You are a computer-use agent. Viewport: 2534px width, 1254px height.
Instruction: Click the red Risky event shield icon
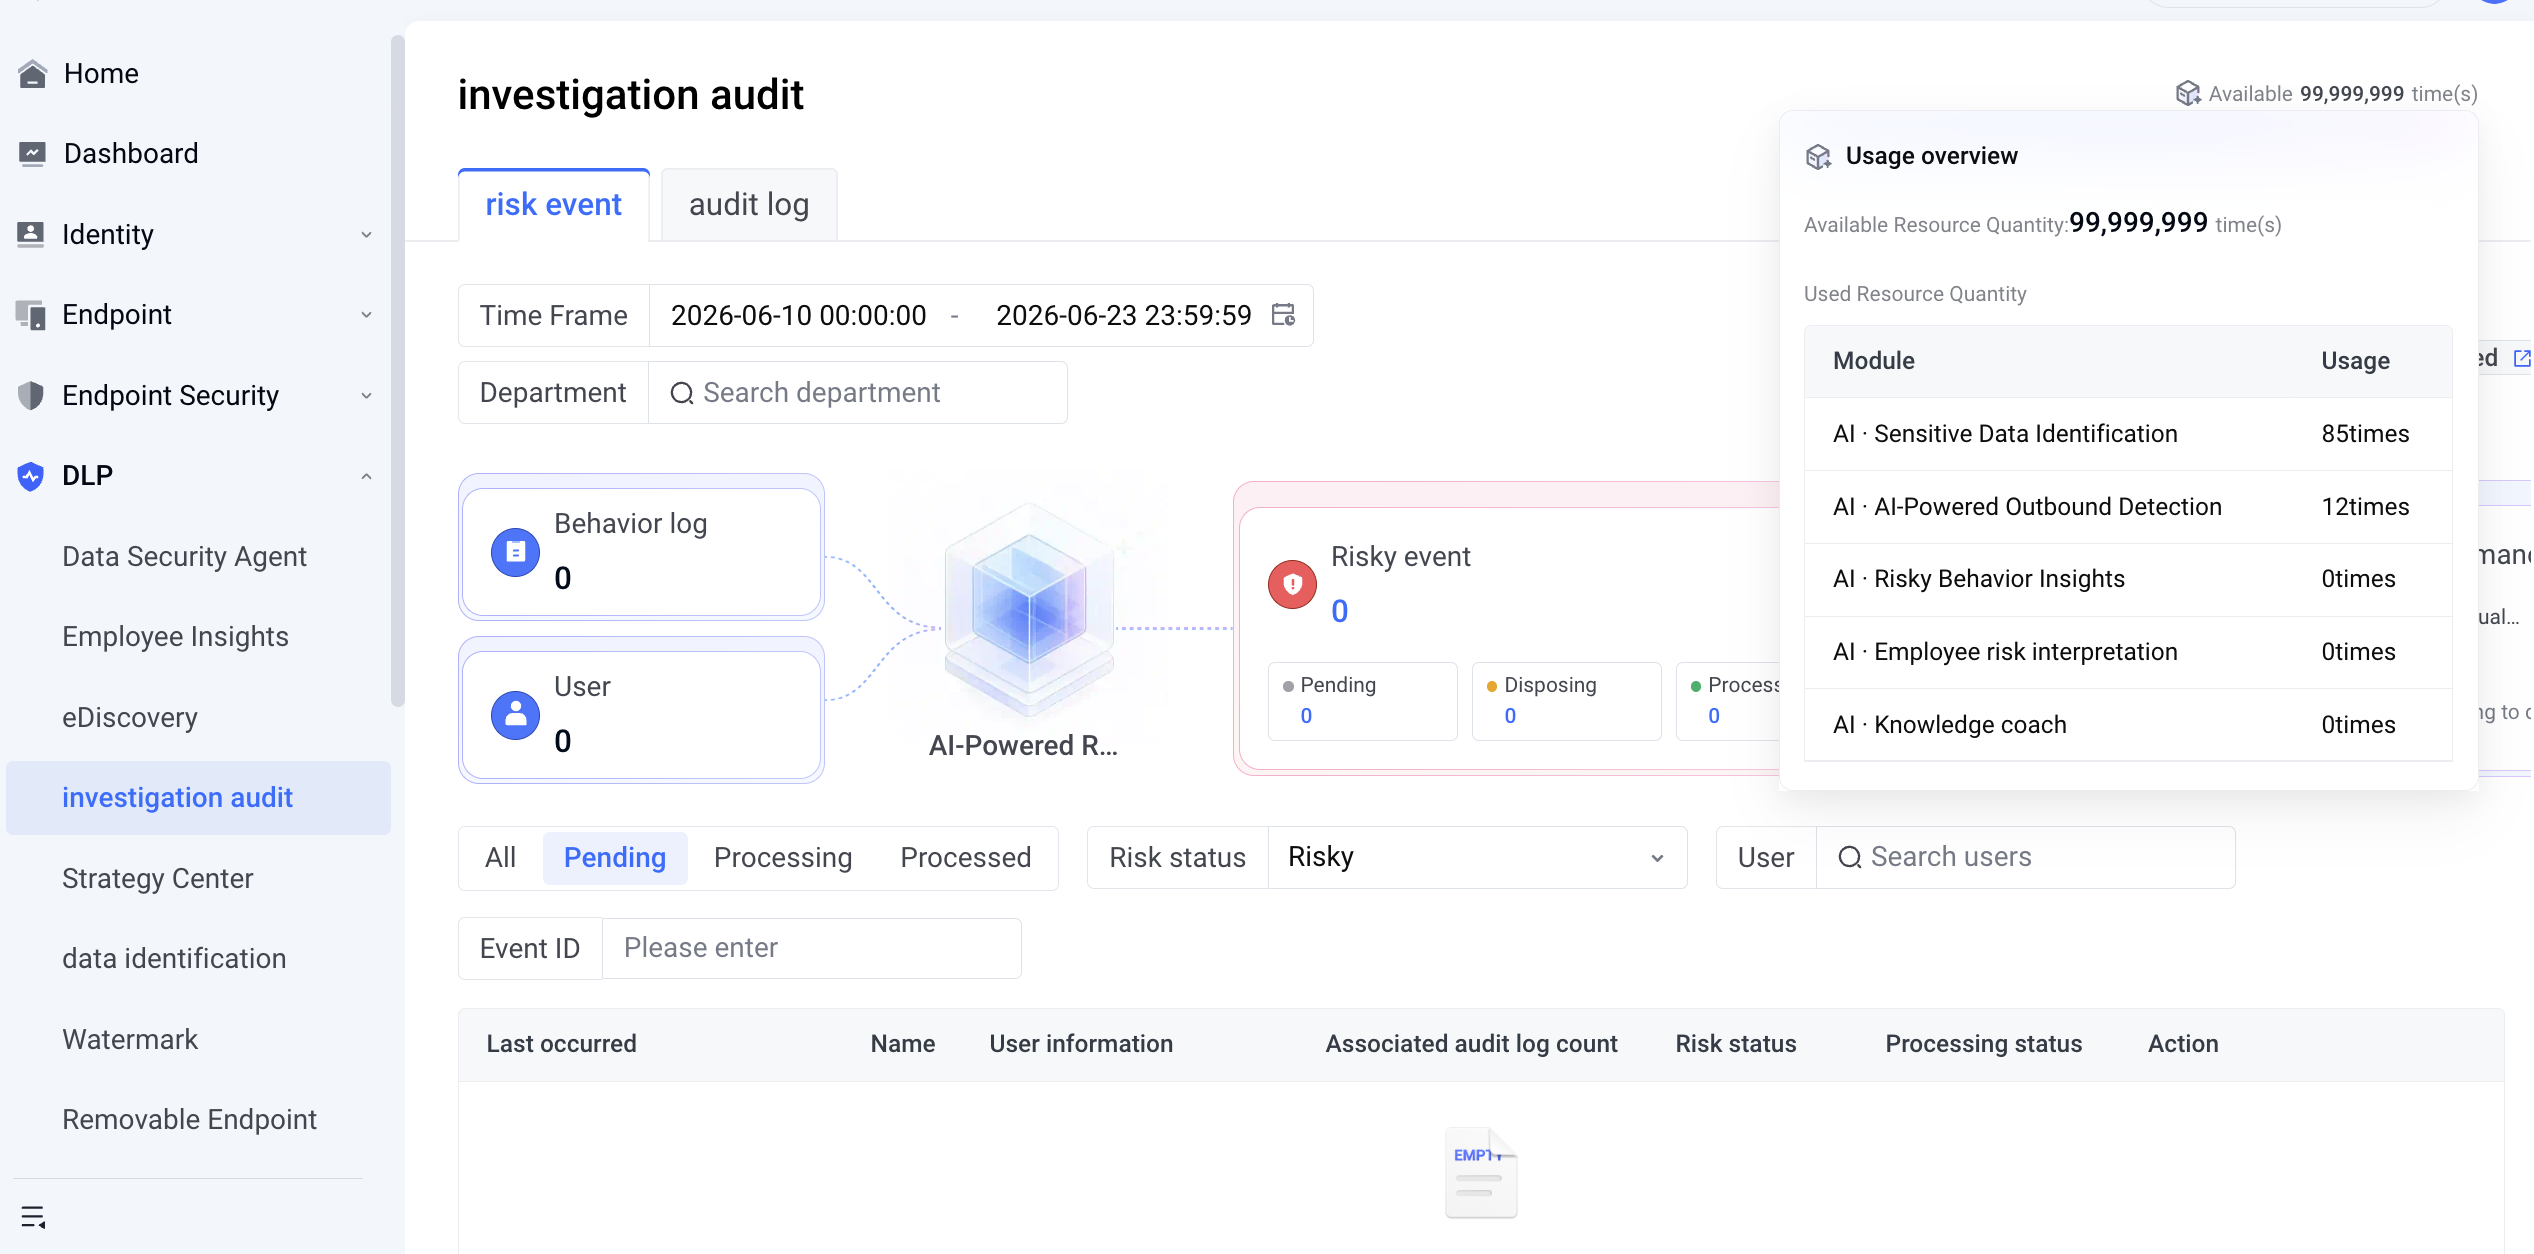click(x=1293, y=584)
